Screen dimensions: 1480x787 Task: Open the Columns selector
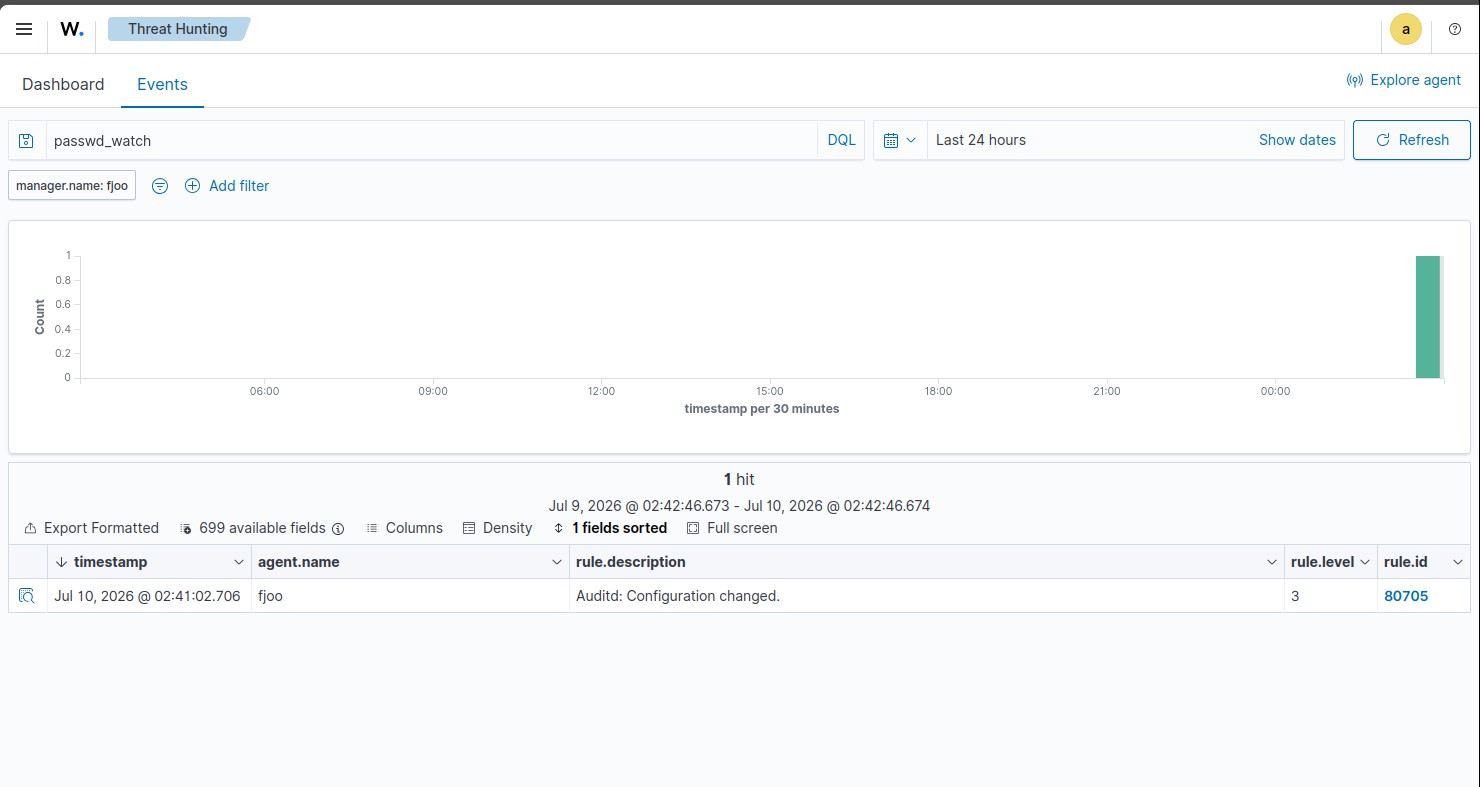pos(404,528)
